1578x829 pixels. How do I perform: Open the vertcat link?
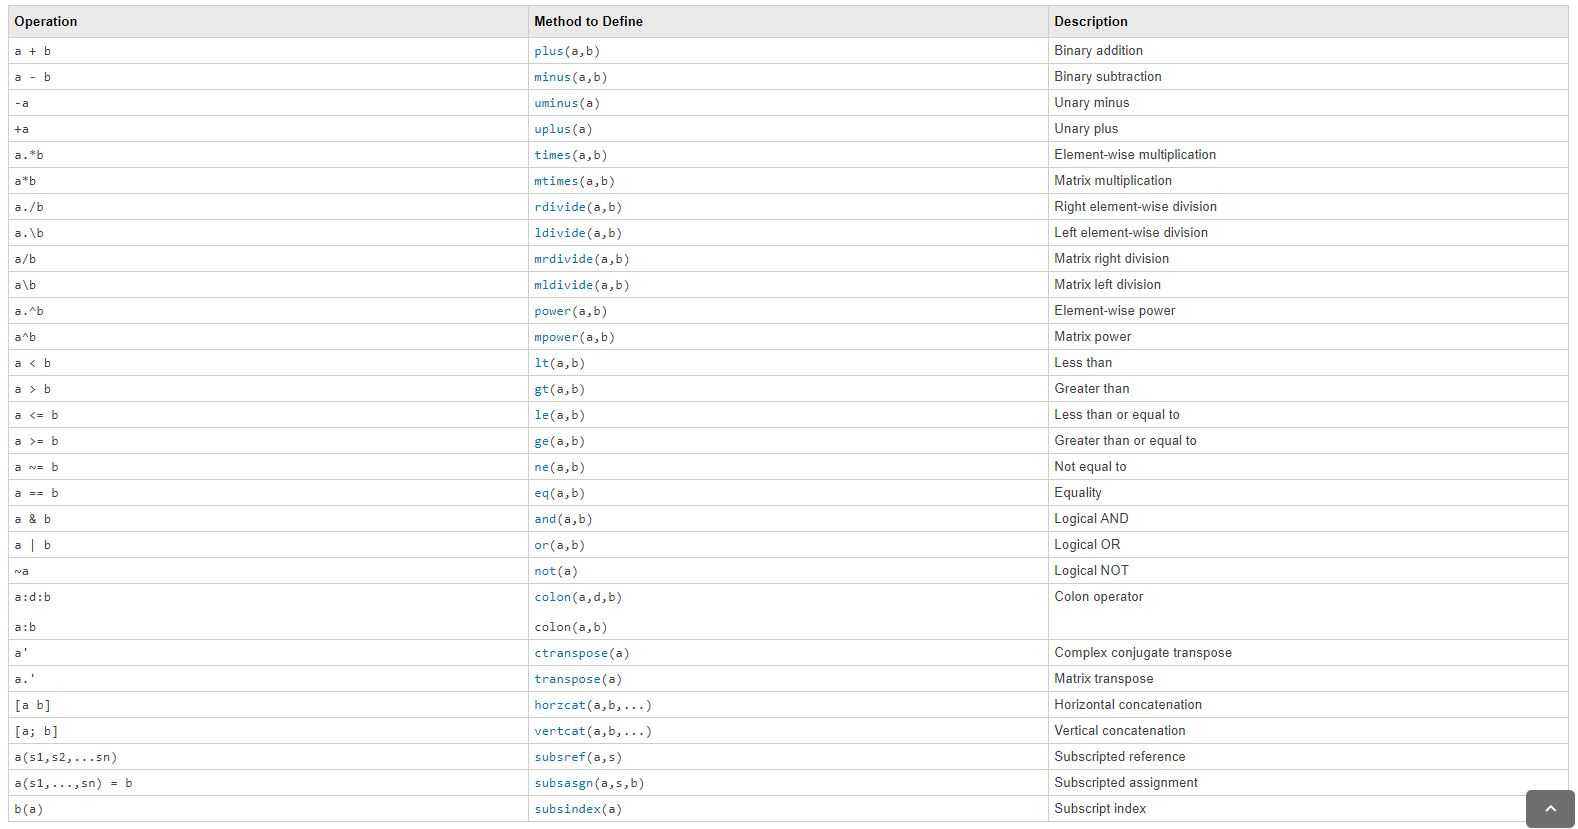click(559, 731)
